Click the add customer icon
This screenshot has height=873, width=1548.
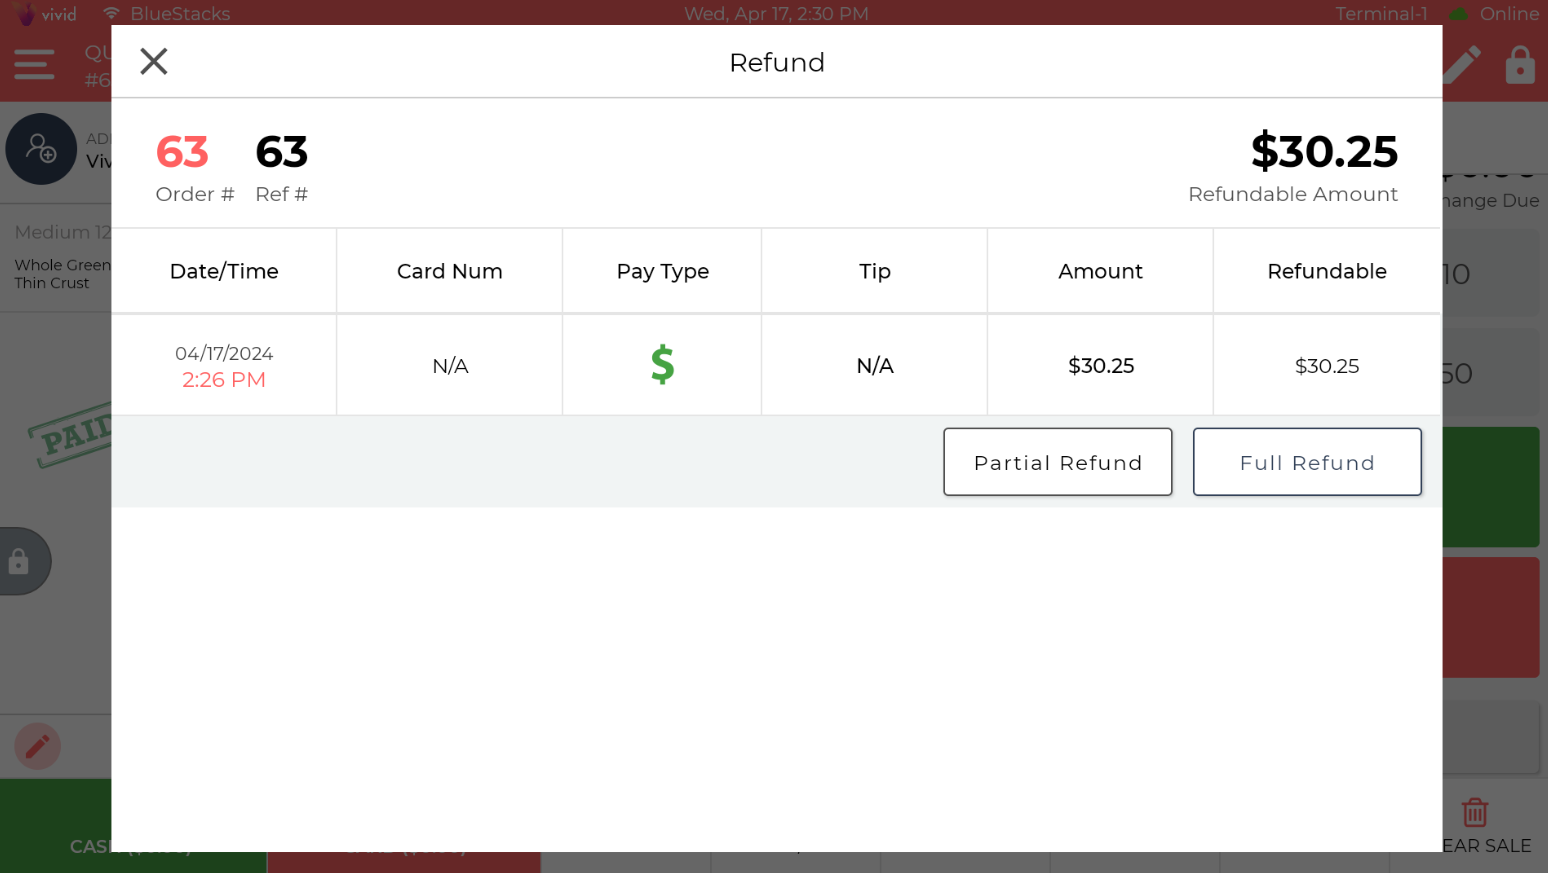(x=41, y=149)
